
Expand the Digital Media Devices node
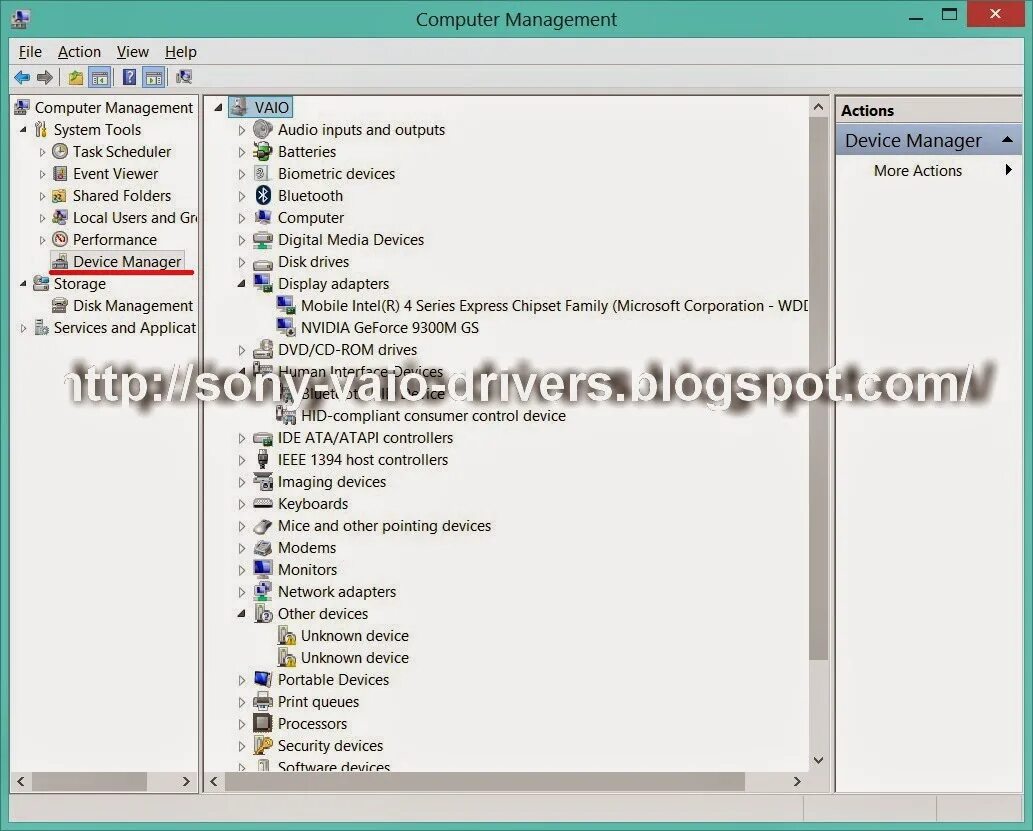tap(242, 240)
